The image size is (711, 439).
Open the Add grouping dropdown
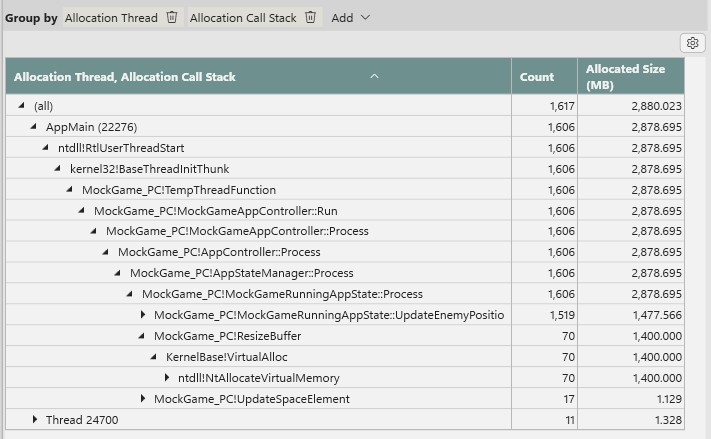tap(350, 18)
